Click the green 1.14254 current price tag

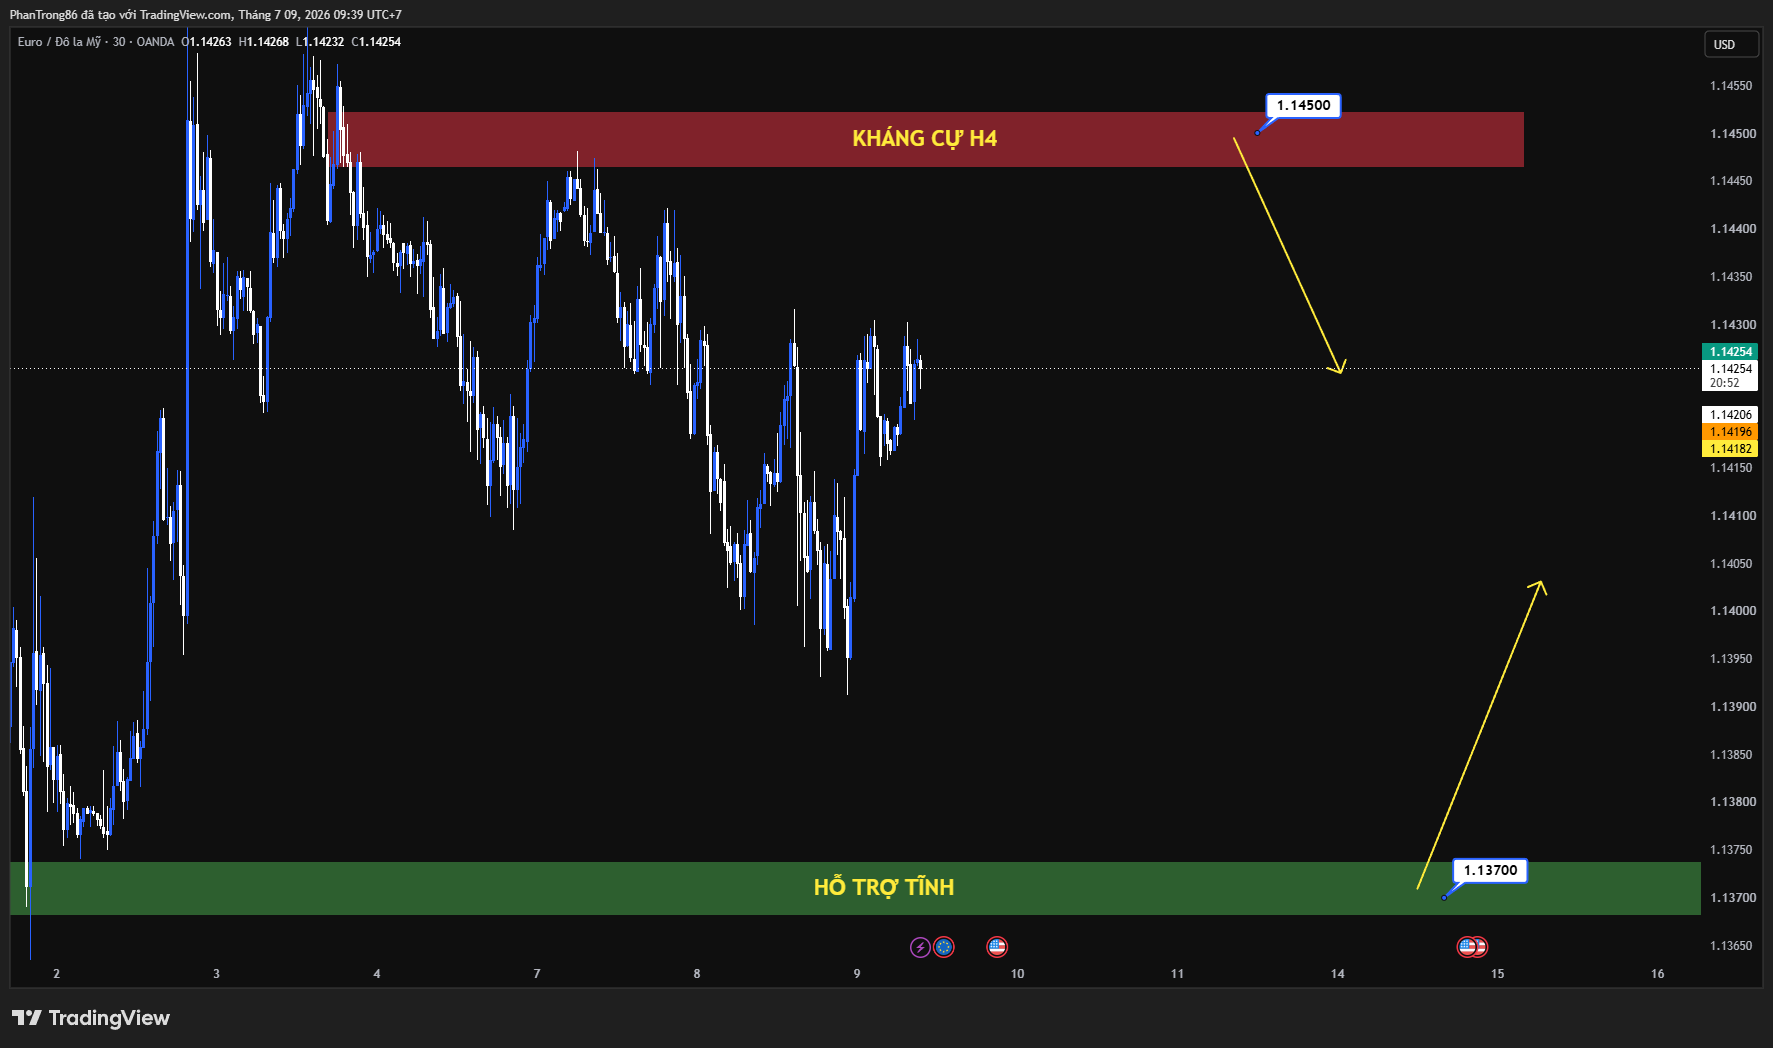(1730, 352)
